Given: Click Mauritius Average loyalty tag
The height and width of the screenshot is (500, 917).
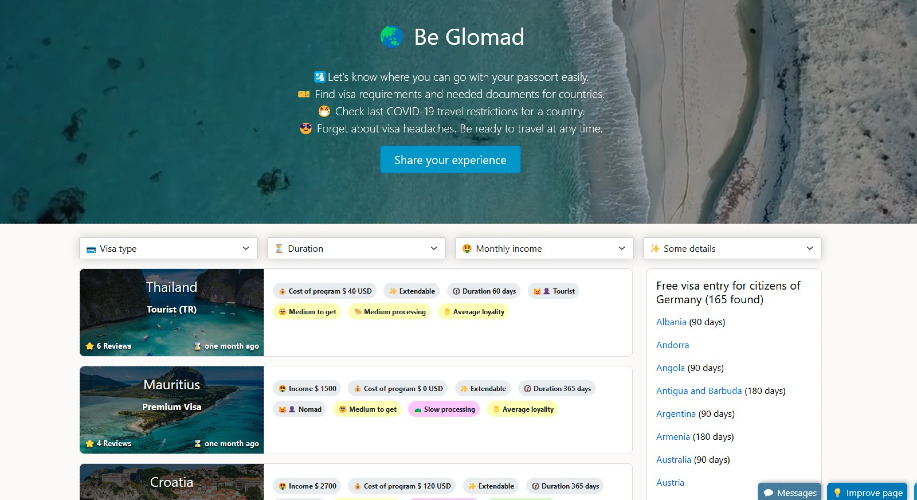Looking at the screenshot, I should click(x=522, y=409).
